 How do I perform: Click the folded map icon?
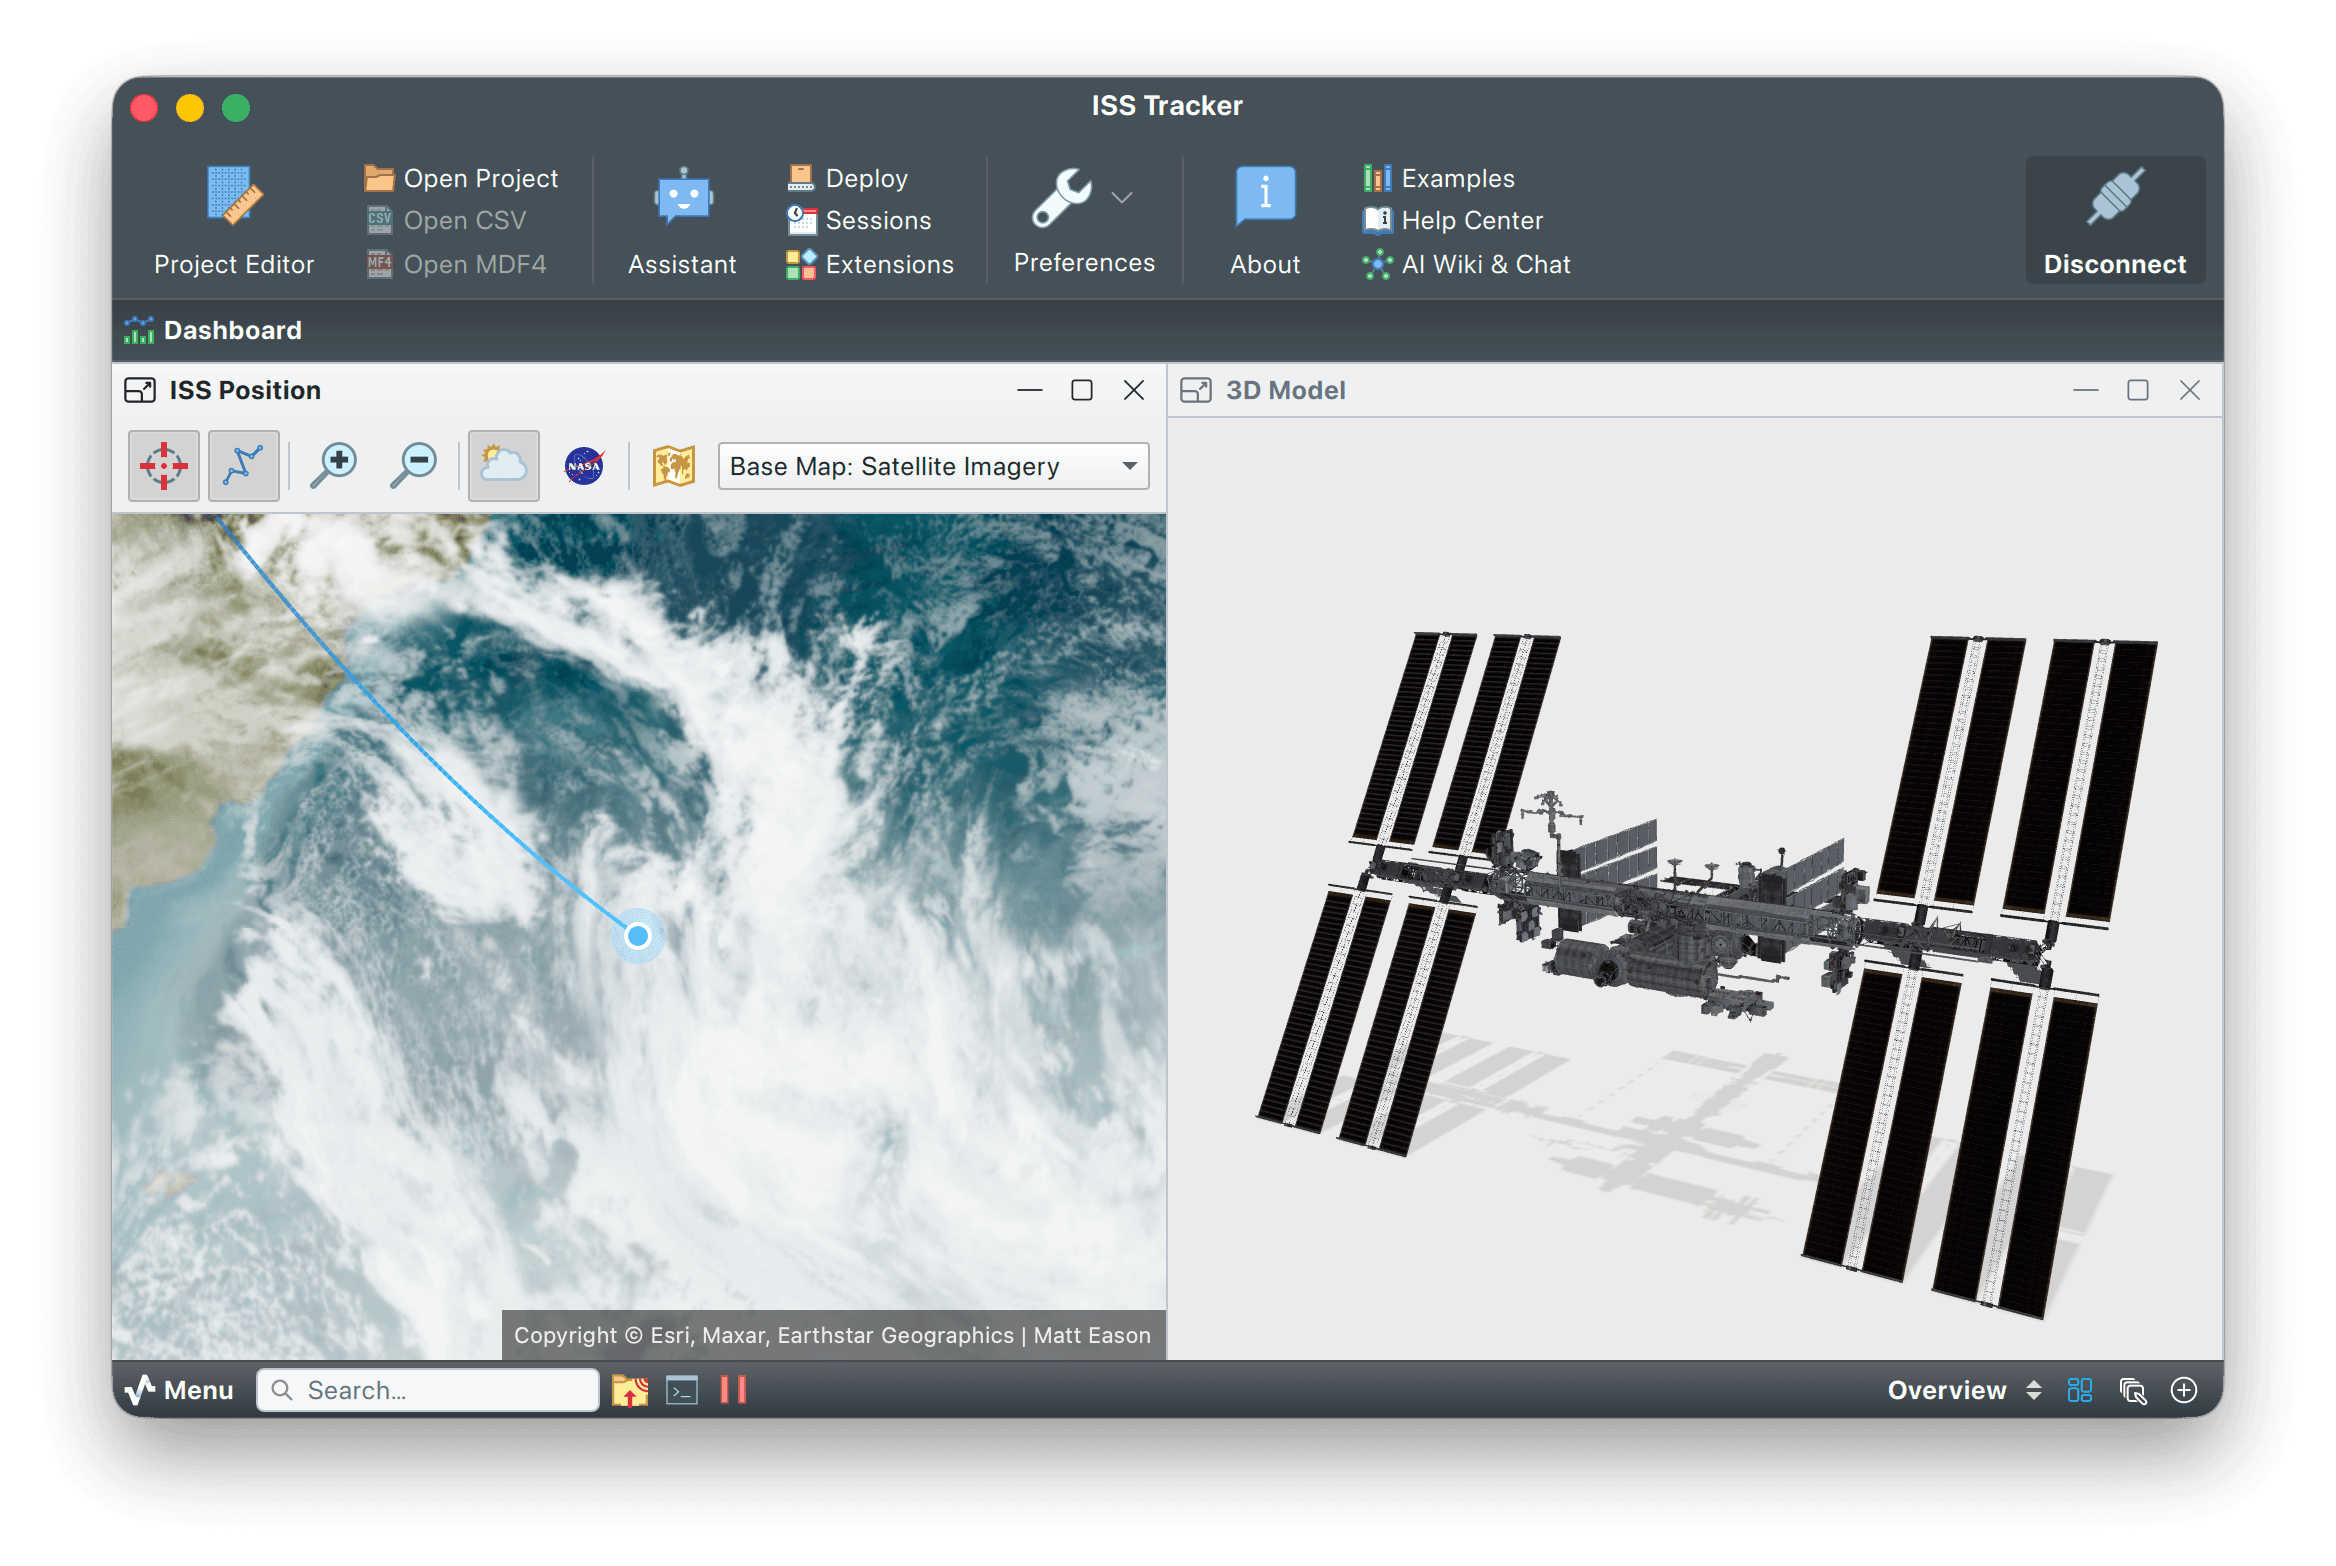pos(674,466)
